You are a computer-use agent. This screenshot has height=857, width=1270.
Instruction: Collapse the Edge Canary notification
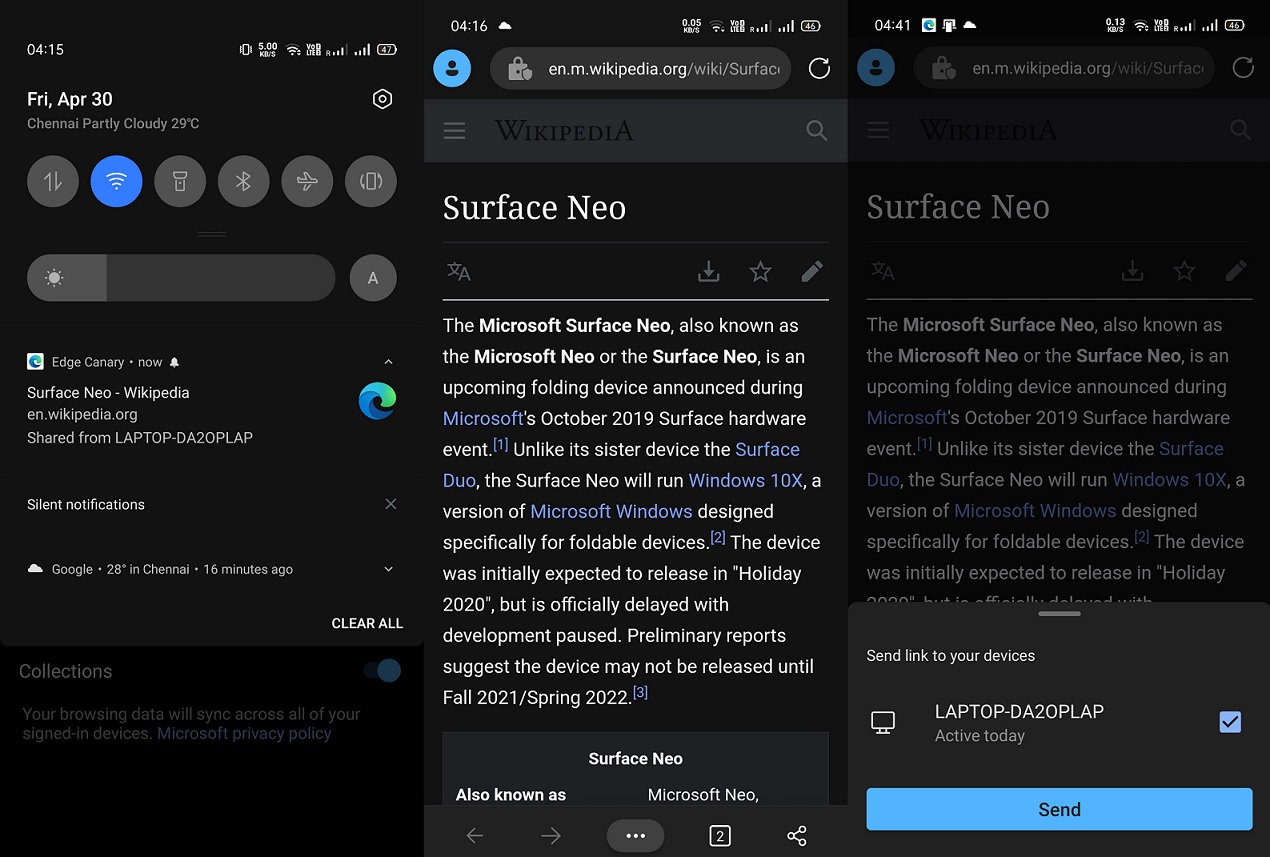click(389, 361)
